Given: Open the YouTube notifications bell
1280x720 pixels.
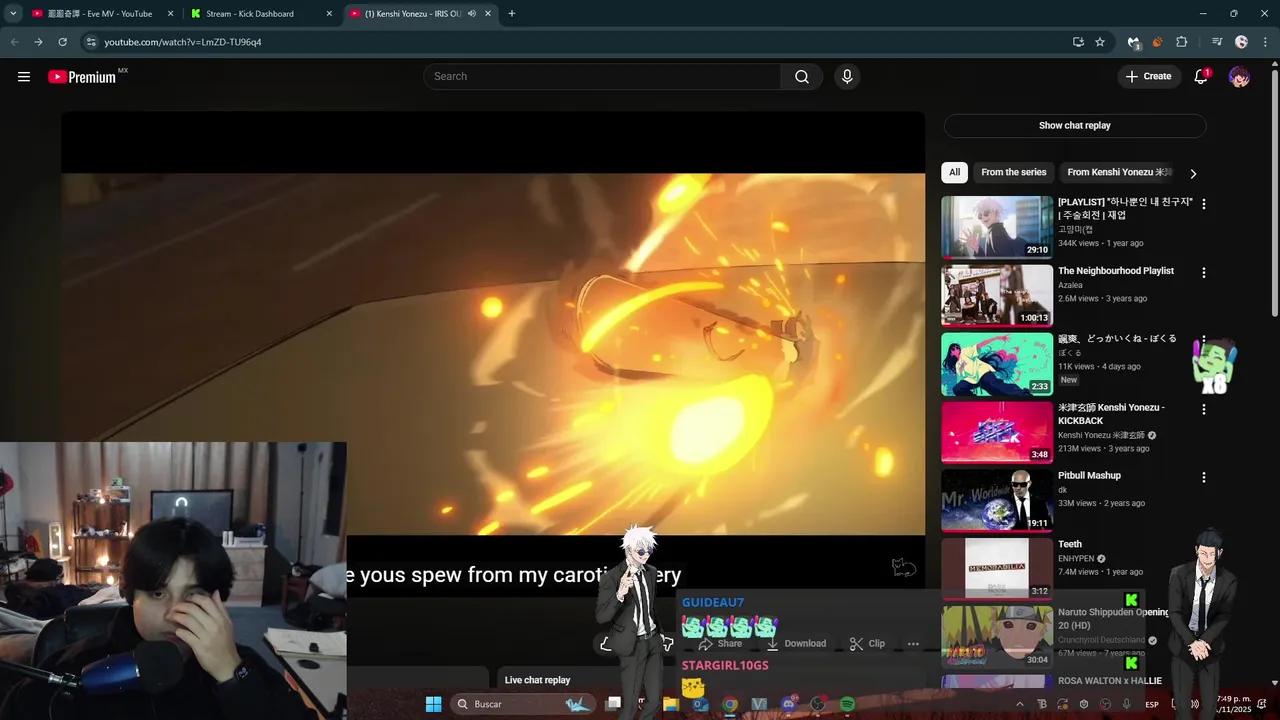Looking at the screenshot, I should pyautogui.click(x=1201, y=77).
